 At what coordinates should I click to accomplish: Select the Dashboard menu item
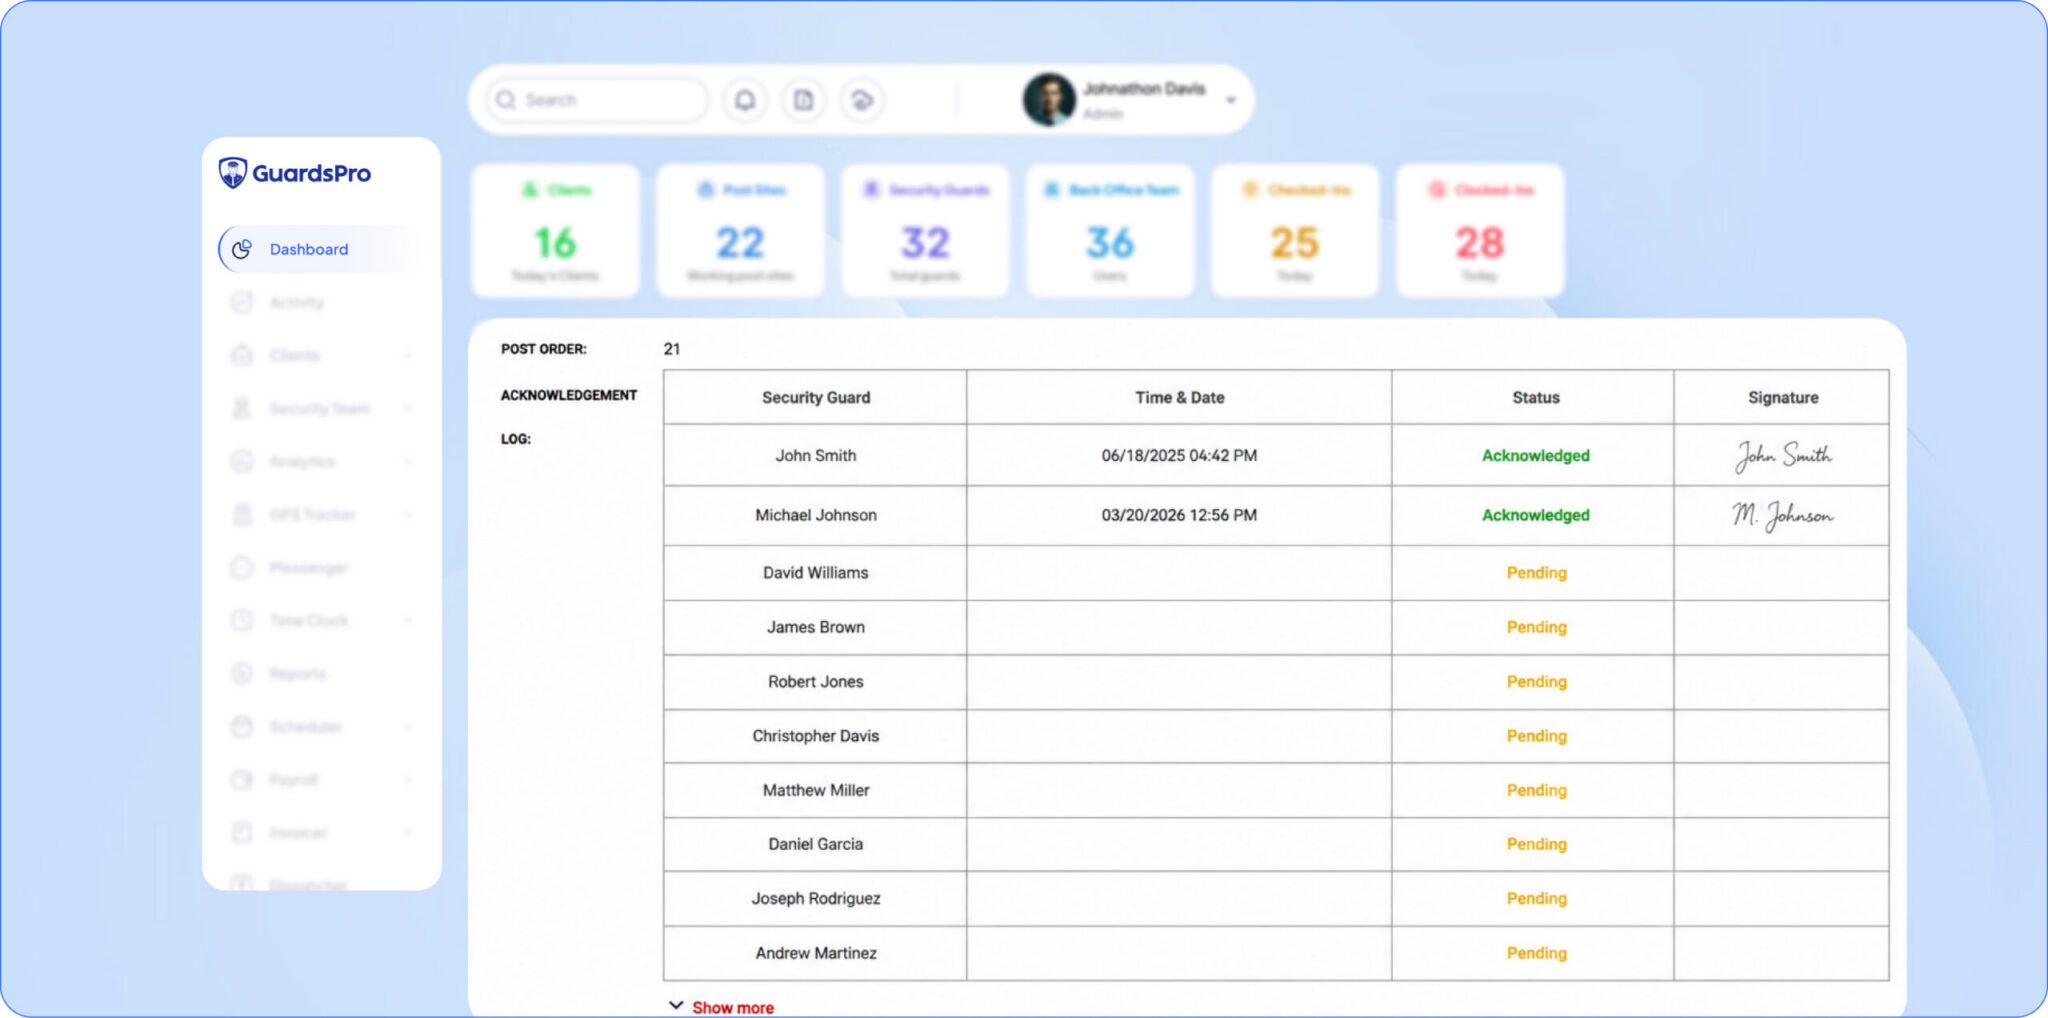309,249
